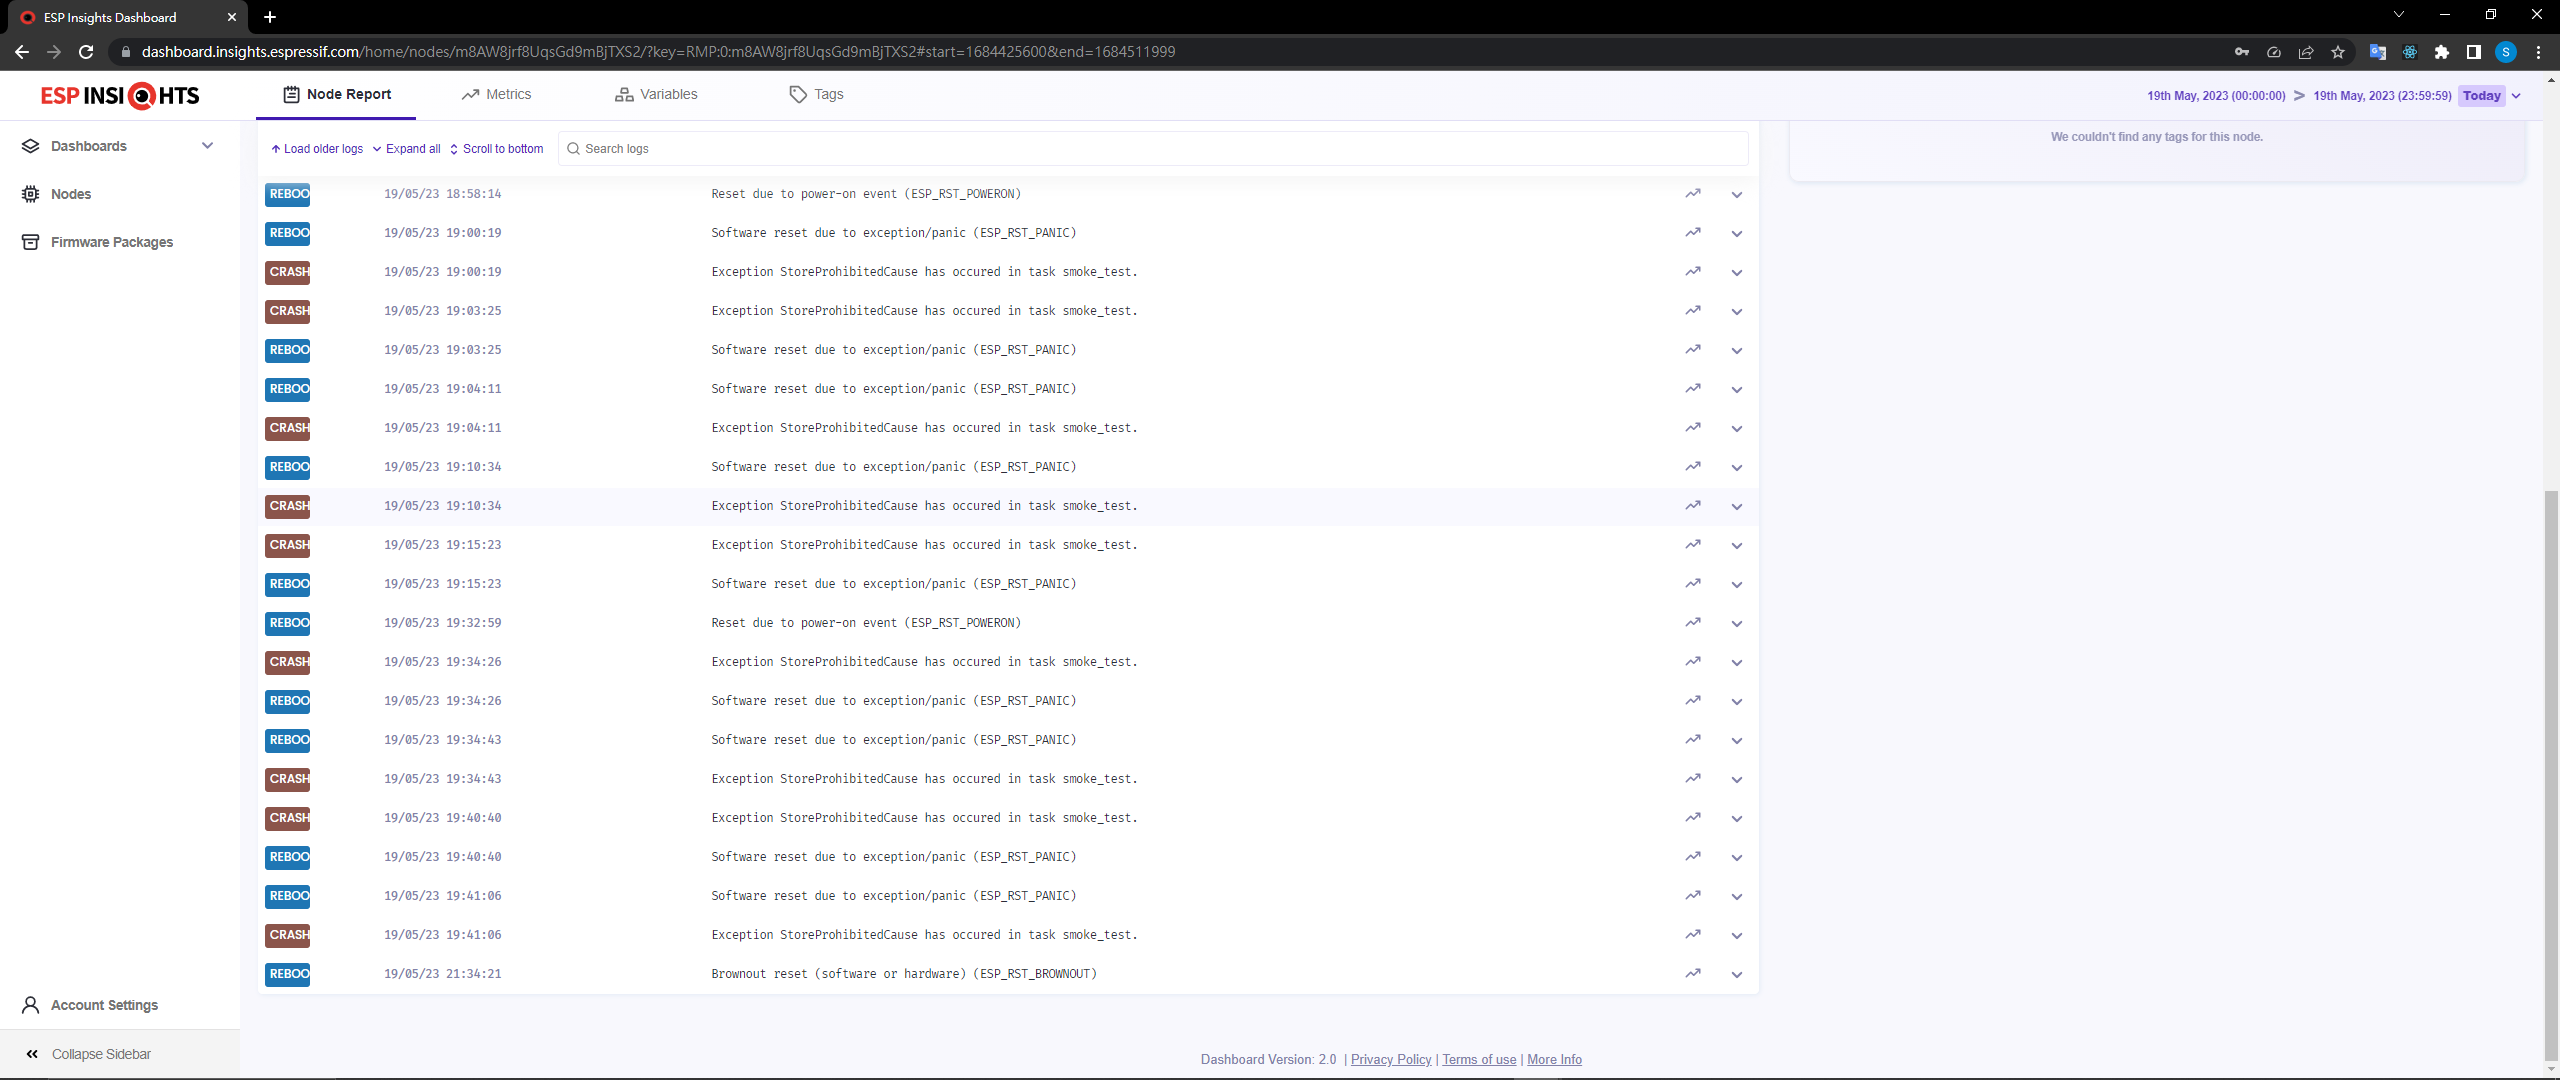Click the browser extensions puzzle icon

[x=2443, y=52]
